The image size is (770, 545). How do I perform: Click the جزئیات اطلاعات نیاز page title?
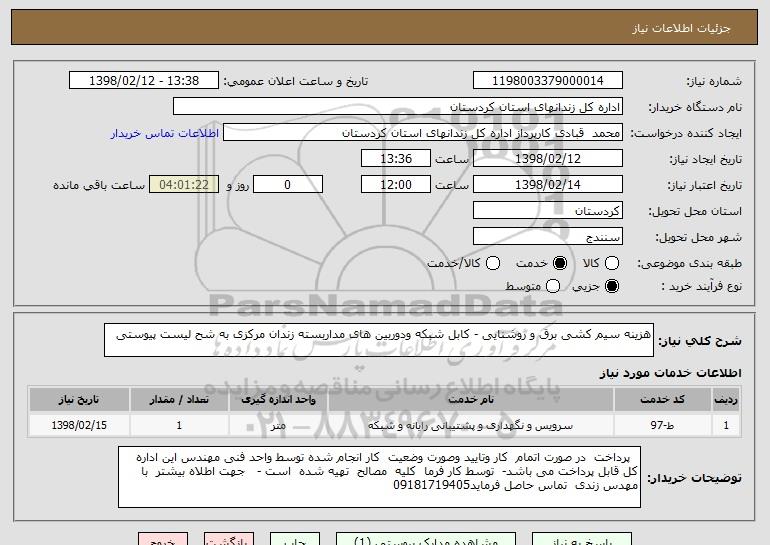click(682, 28)
